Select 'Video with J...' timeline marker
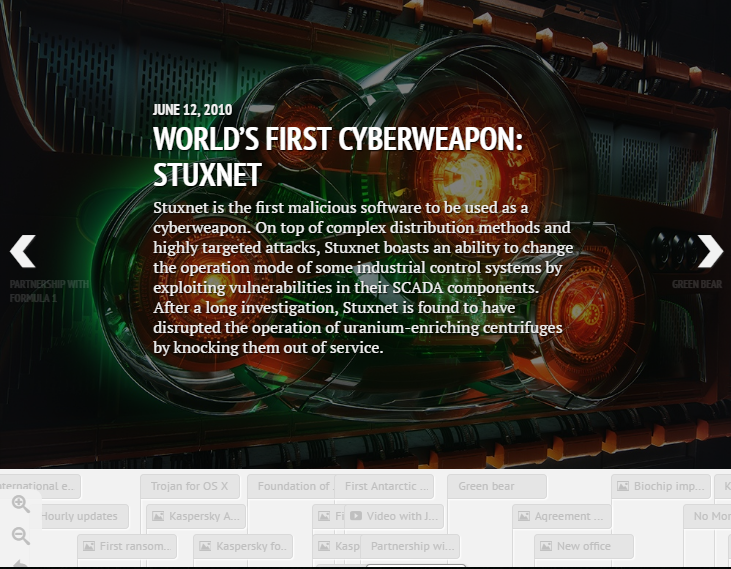The width and height of the screenshot is (731, 569). 394,516
